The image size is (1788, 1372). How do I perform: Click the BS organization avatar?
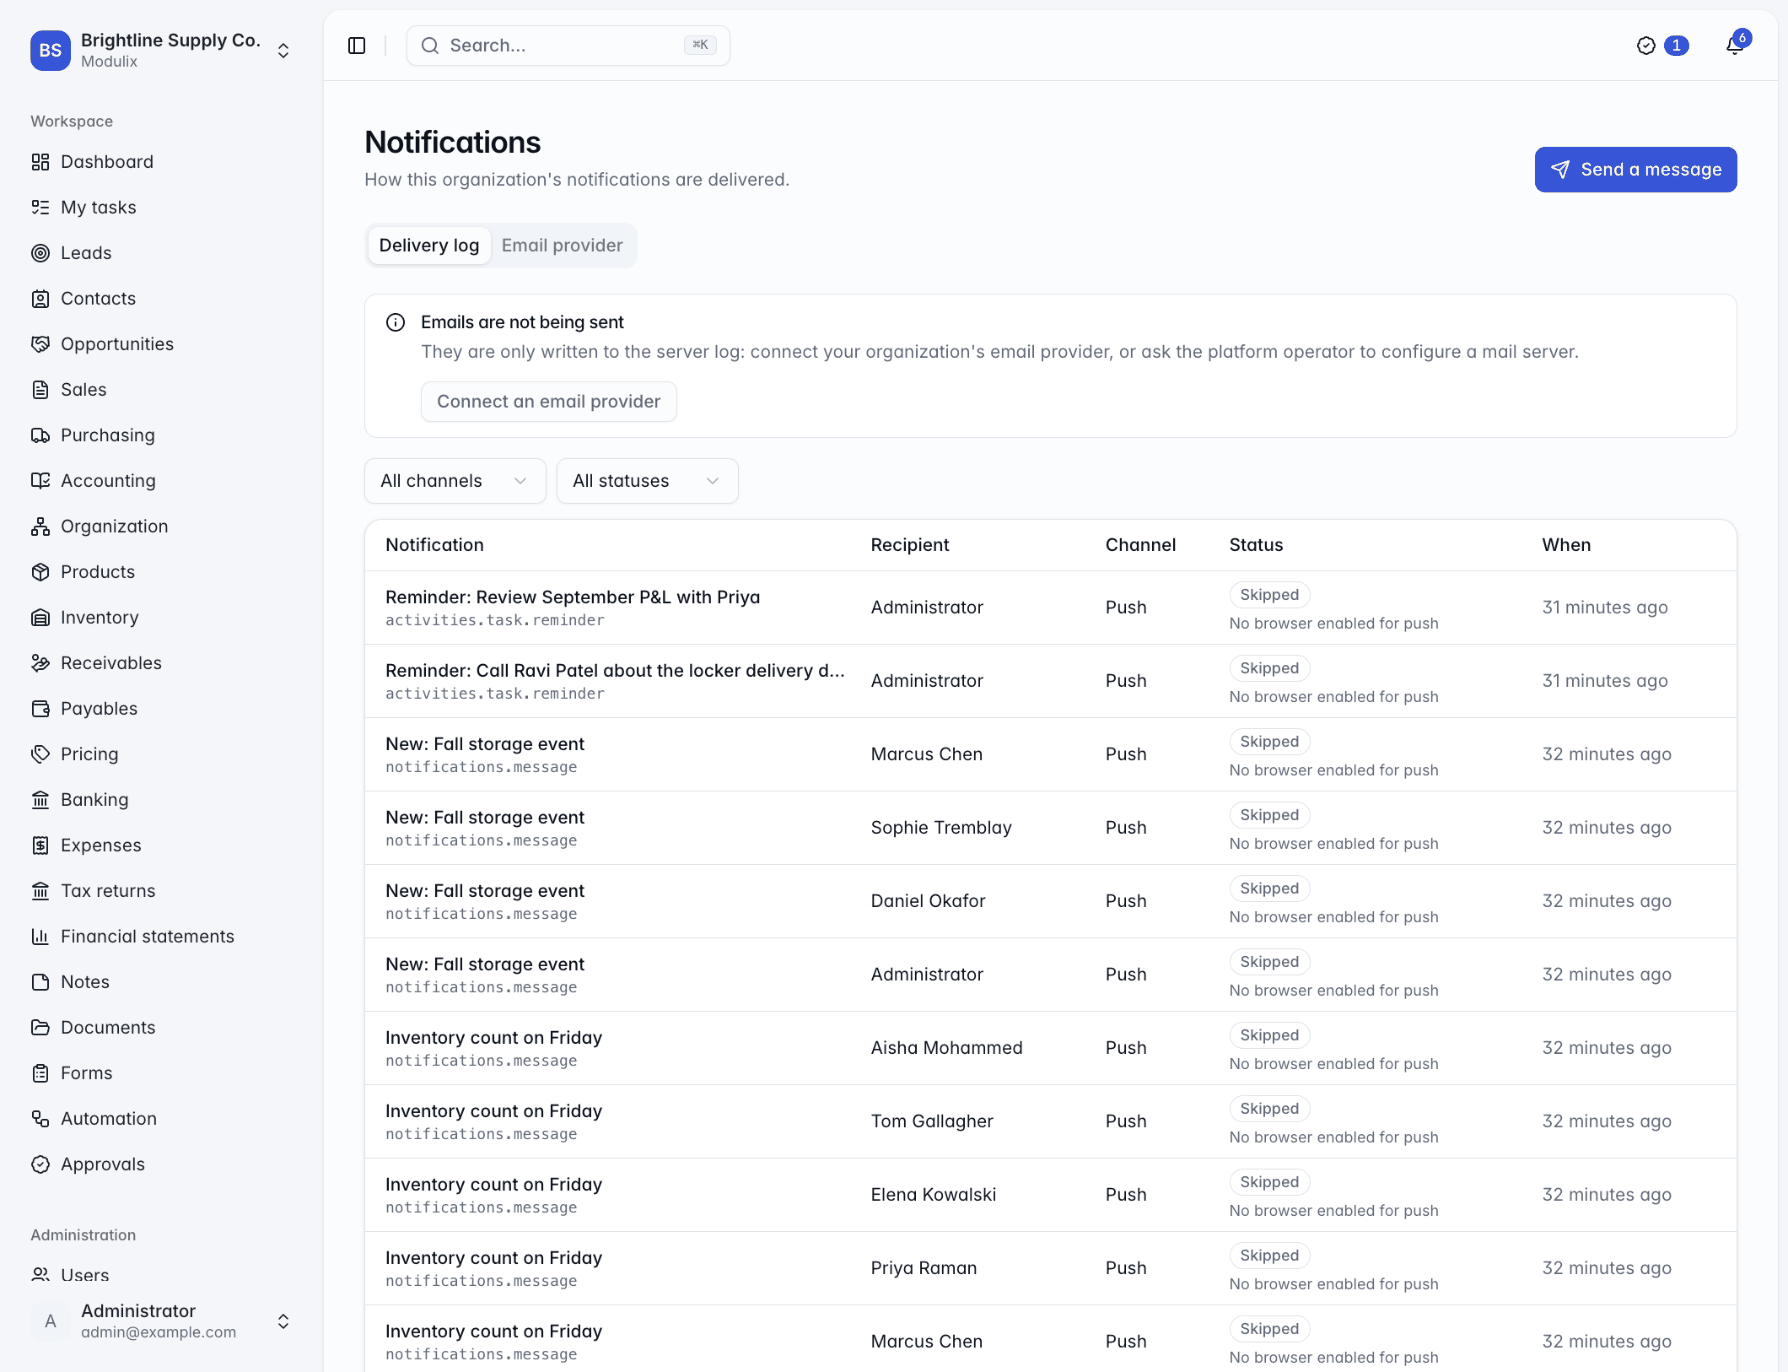50,50
